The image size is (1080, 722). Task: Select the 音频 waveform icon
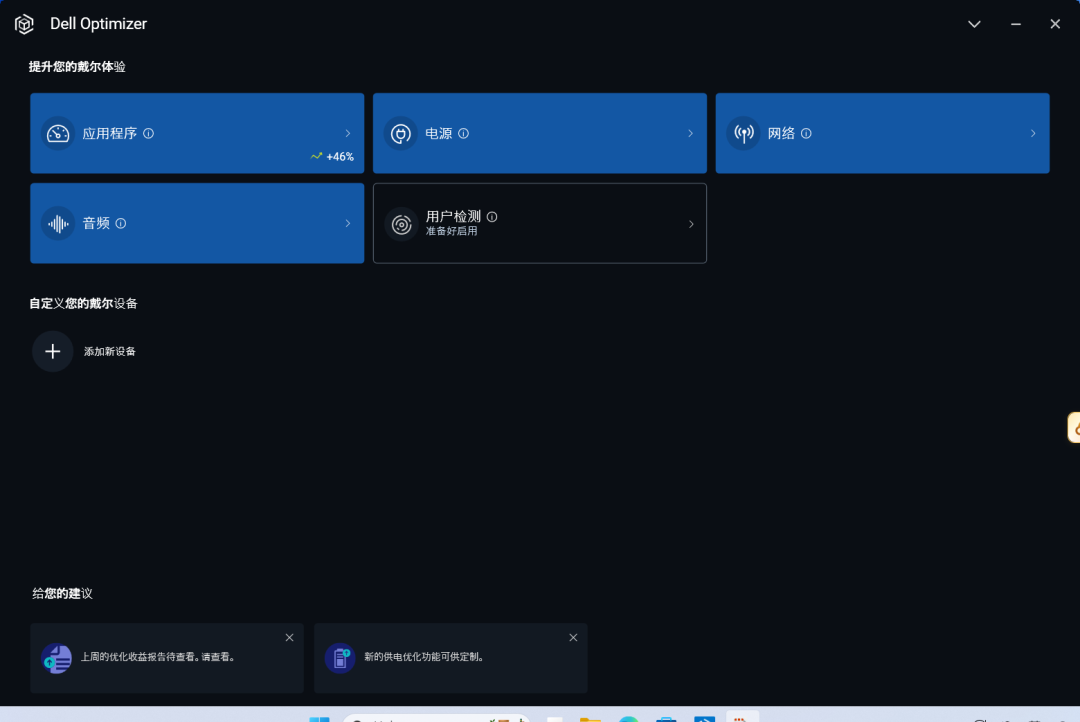pyautogui.click(x=58, y=224)
